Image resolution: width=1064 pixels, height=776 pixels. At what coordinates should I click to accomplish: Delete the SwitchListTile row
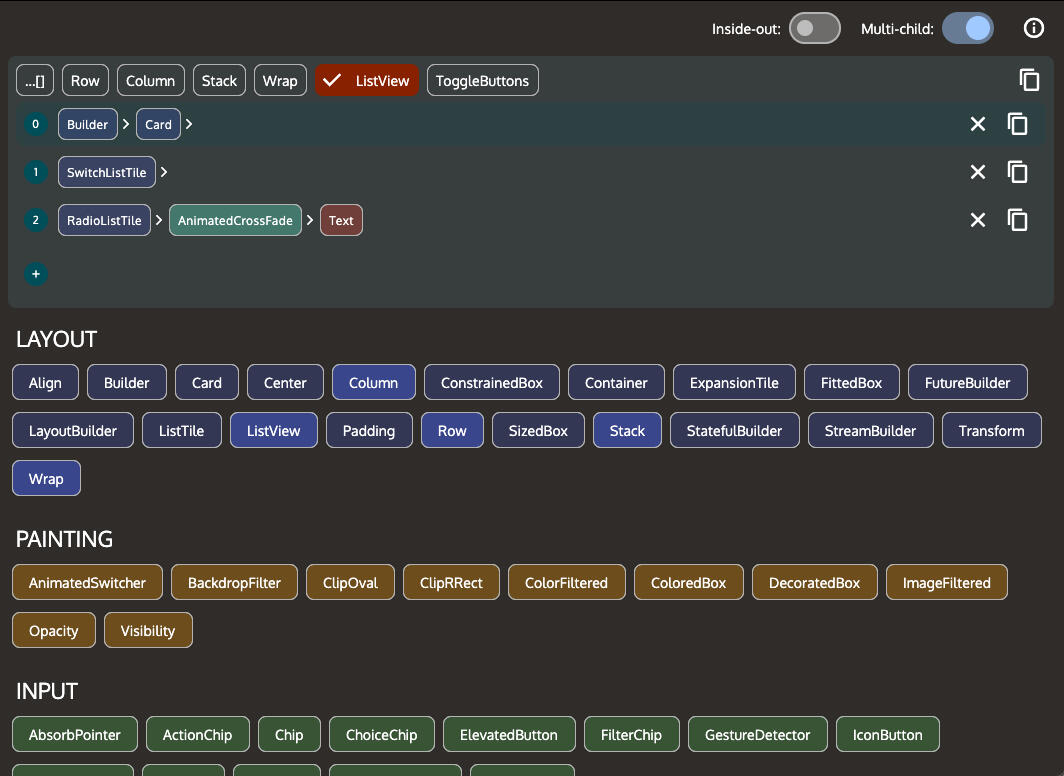[x=978, y=172]
